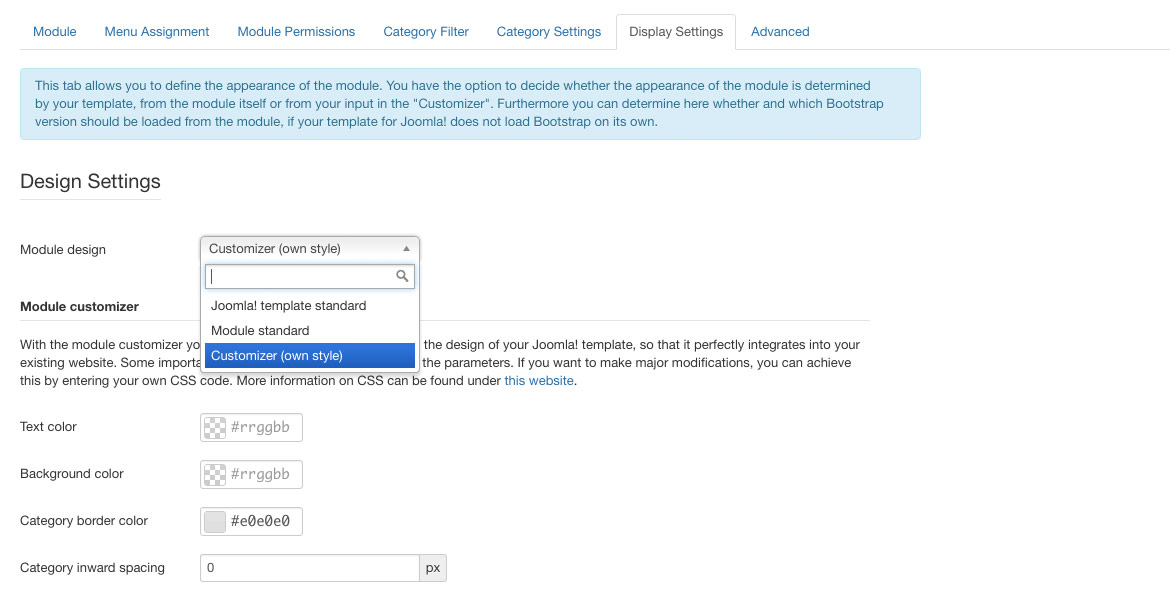The image size is (1170, 594).
Task: Open the Advanced tab
Action: point(780,32)
